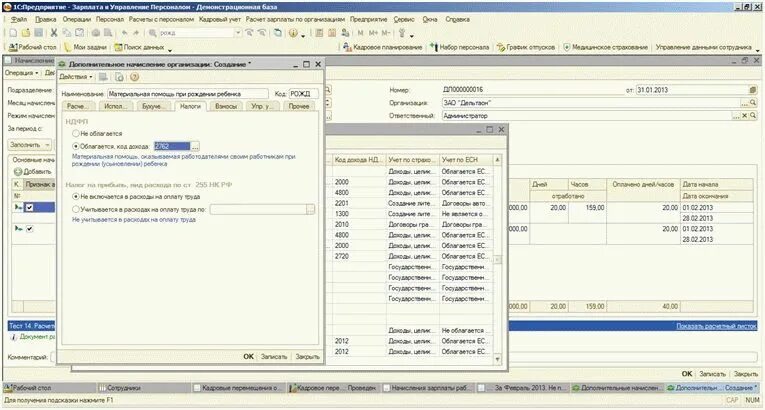Switch to the Прочее tab
This screenshot has height=410, width=765.
(299, 106)
